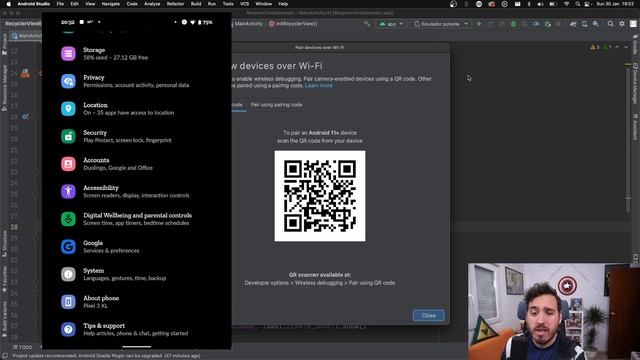Open Digital Wellbeing and parental controls
Image resolution: width=640 pixels, height=360 pixels.
(x=137, y=219)
